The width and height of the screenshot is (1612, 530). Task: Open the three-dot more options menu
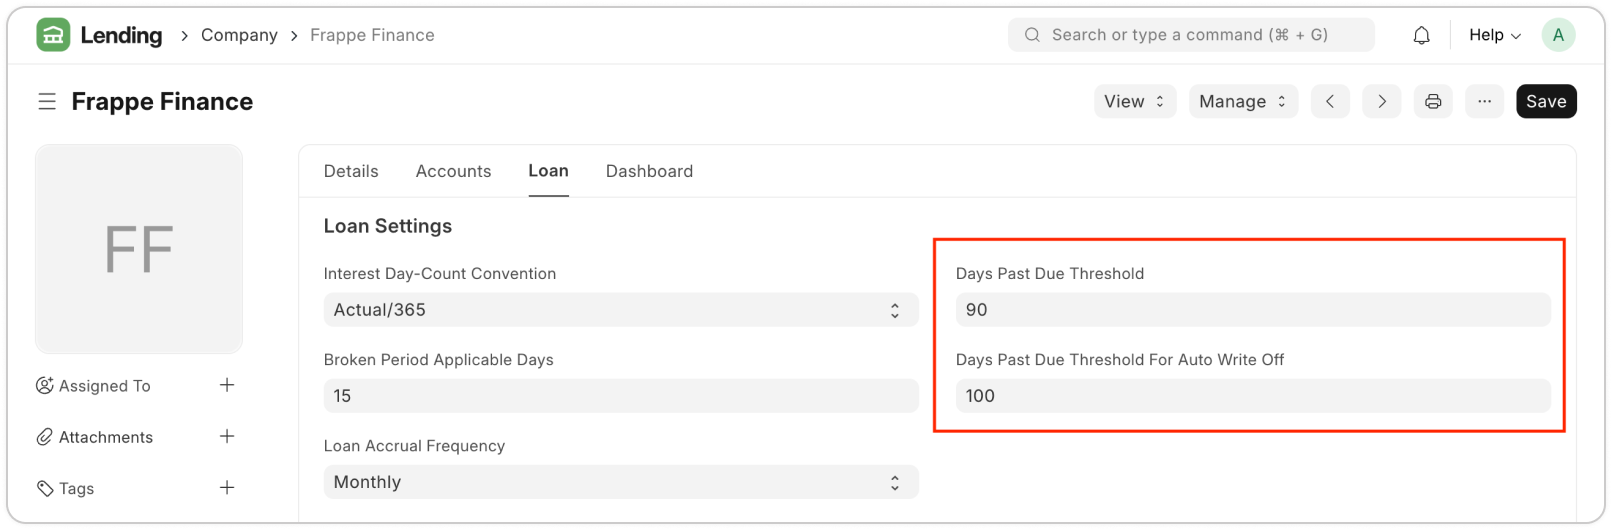tap(1484, 102)
